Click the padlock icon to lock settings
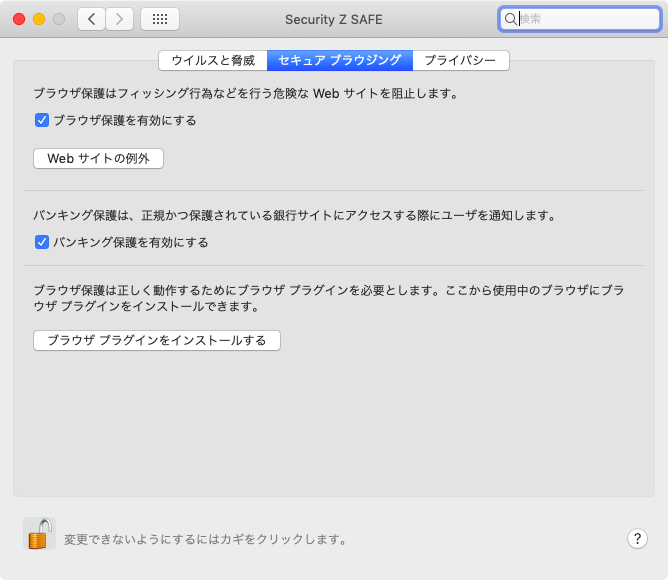This screenshot has height=580, width=668. point(39,534)
